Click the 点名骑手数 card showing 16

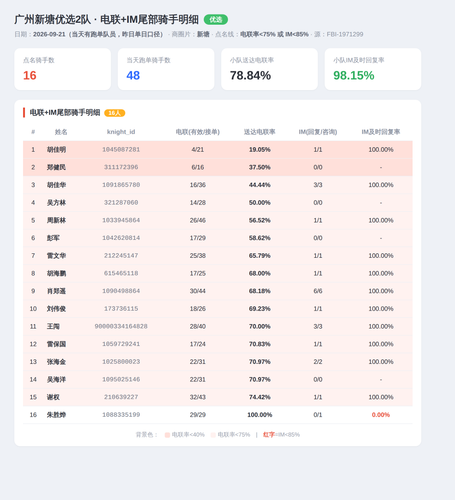(x=63, y=69)
